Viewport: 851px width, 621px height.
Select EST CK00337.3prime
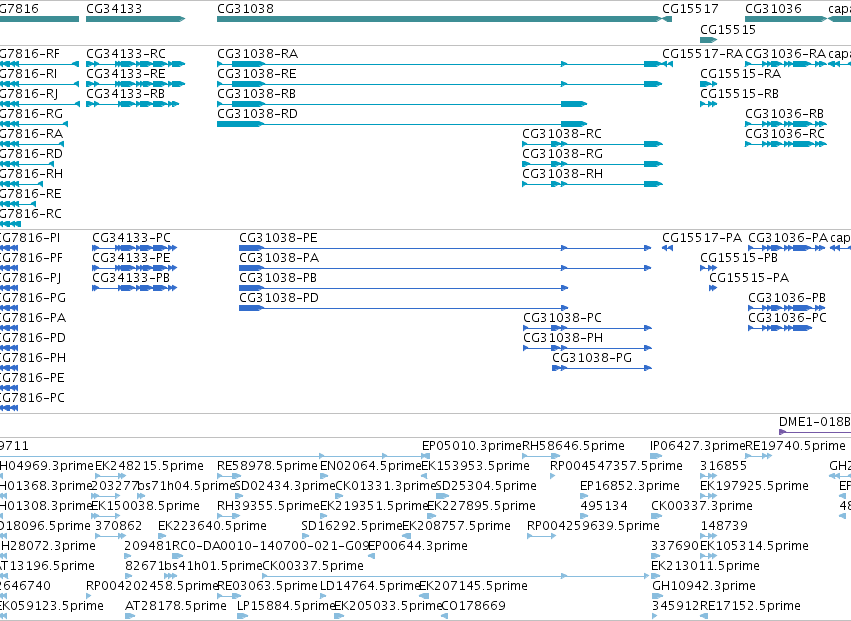[656, 516]
